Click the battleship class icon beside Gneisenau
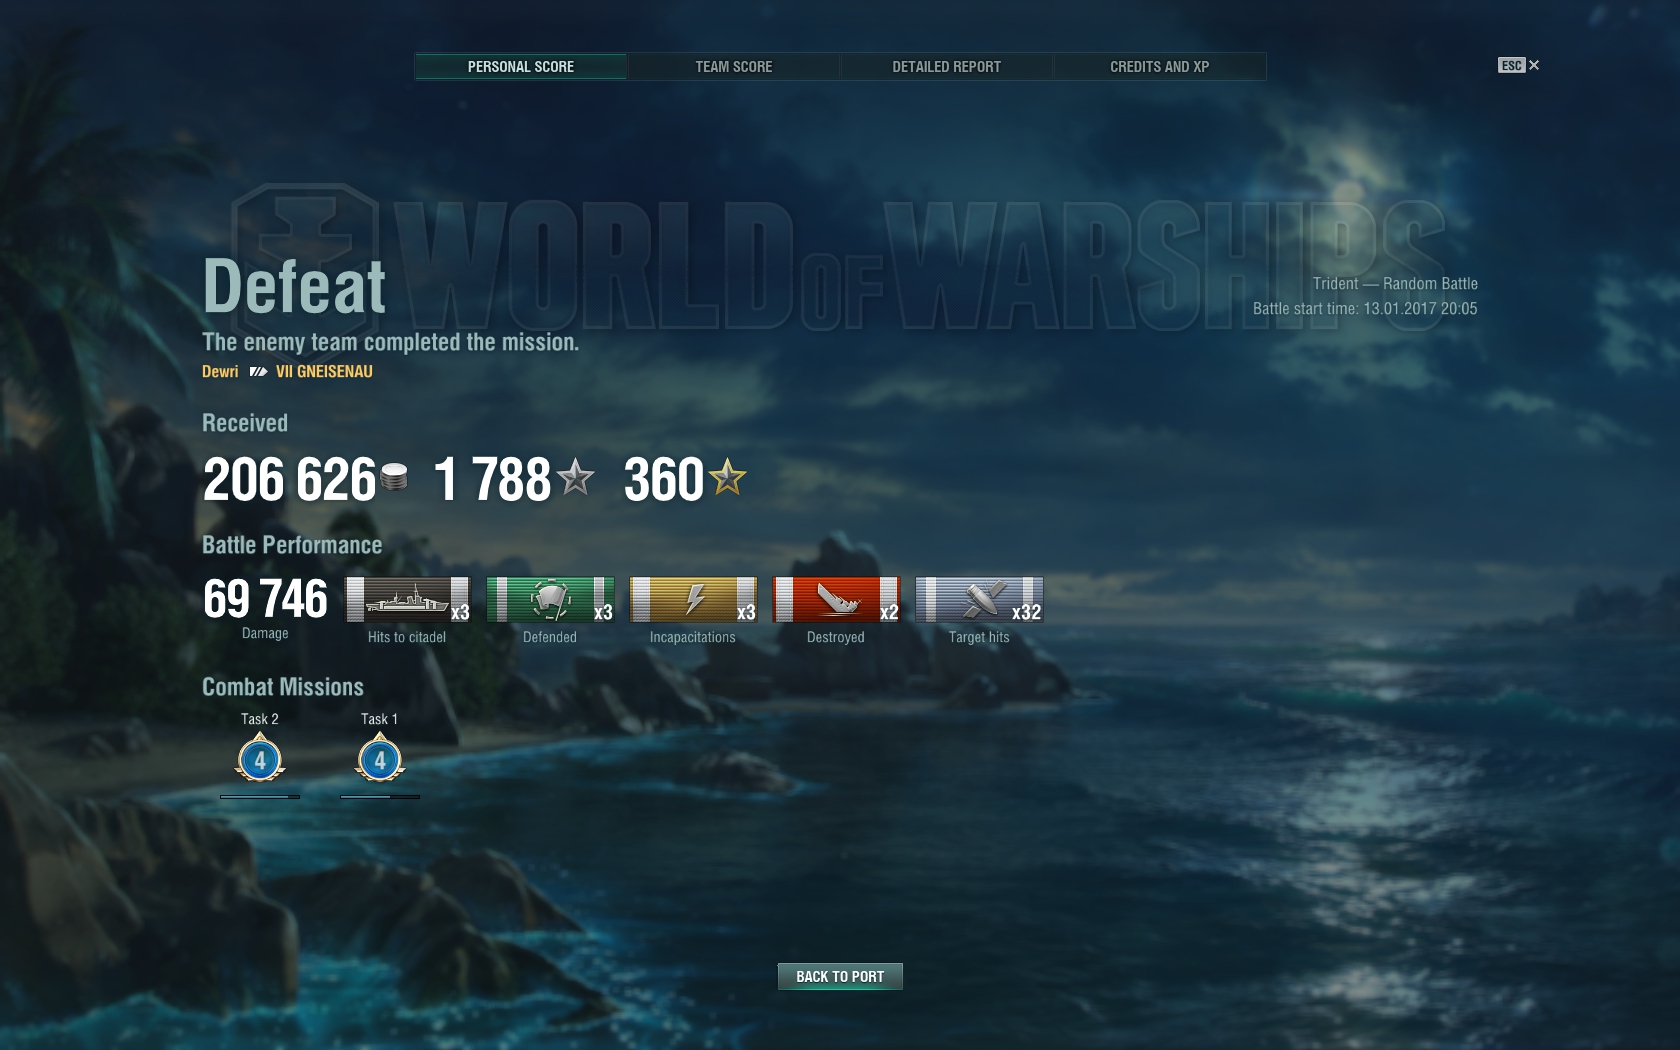Image resolution: width=1680 pixels, height=1050 pixels. [258, 371]
